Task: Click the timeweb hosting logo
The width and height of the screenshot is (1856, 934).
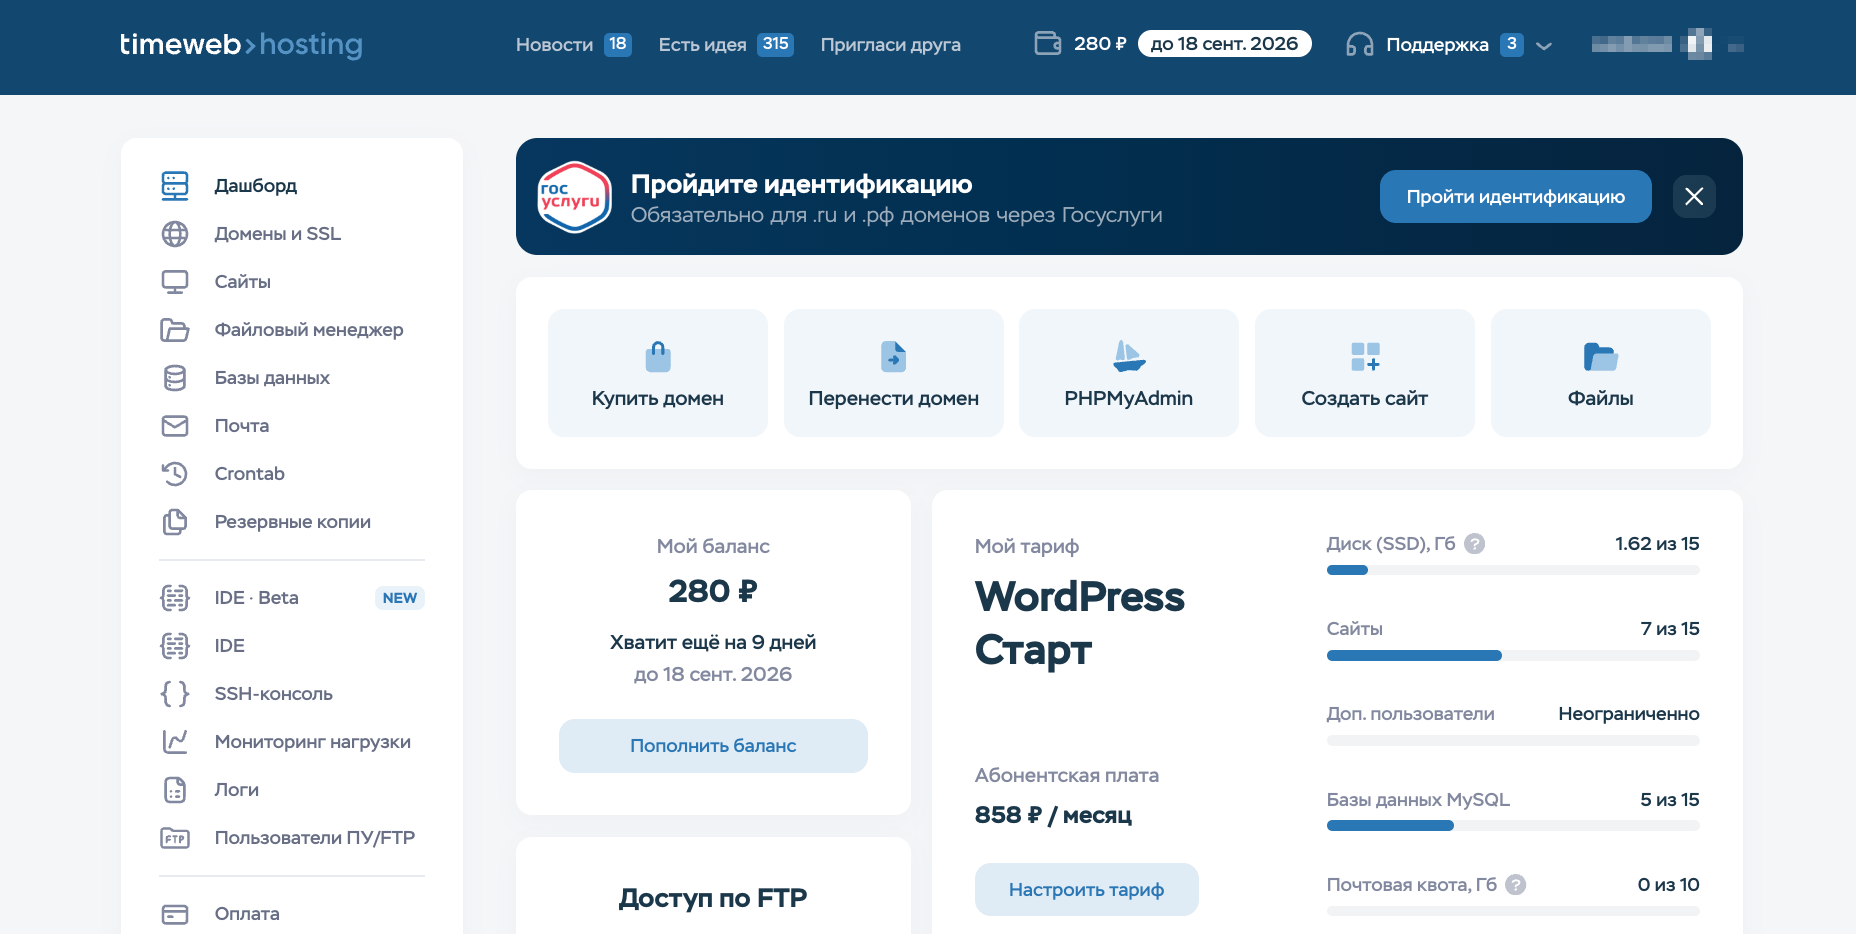Action: (x=241, y=44)
